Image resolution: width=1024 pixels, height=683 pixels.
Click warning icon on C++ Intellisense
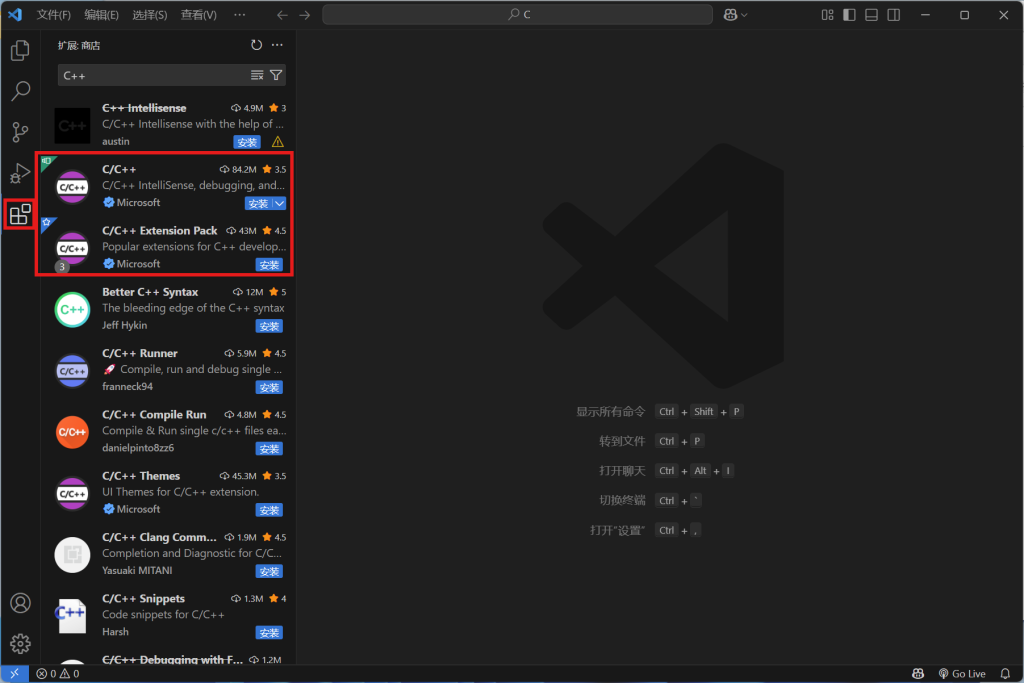278,142
